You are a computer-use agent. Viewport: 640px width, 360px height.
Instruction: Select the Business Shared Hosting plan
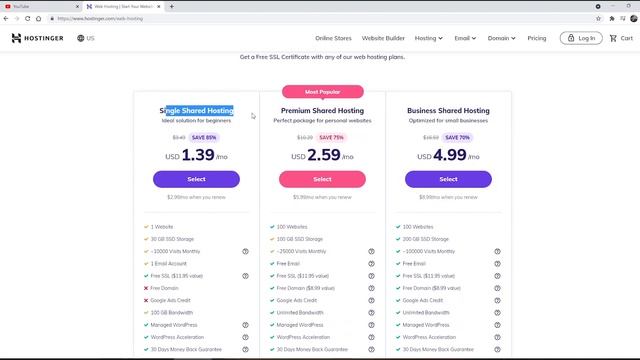click(x=448, y=179)
